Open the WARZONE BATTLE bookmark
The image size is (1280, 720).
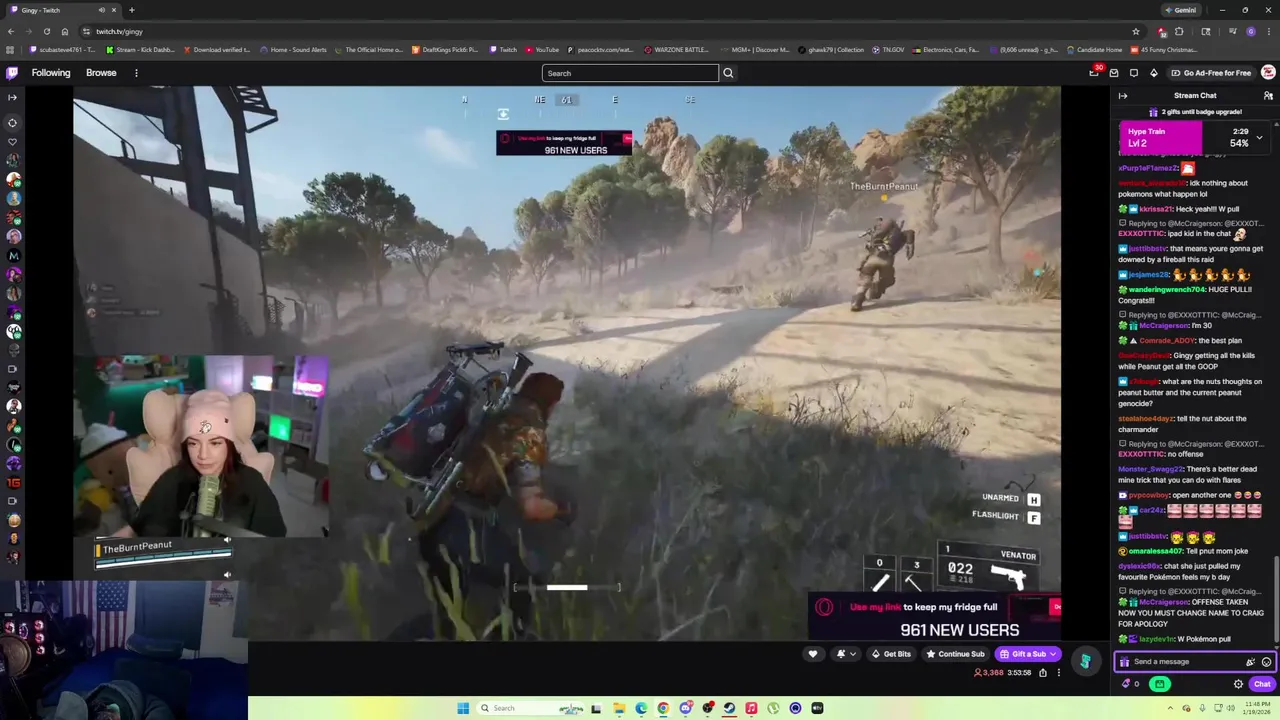(677, 50)
